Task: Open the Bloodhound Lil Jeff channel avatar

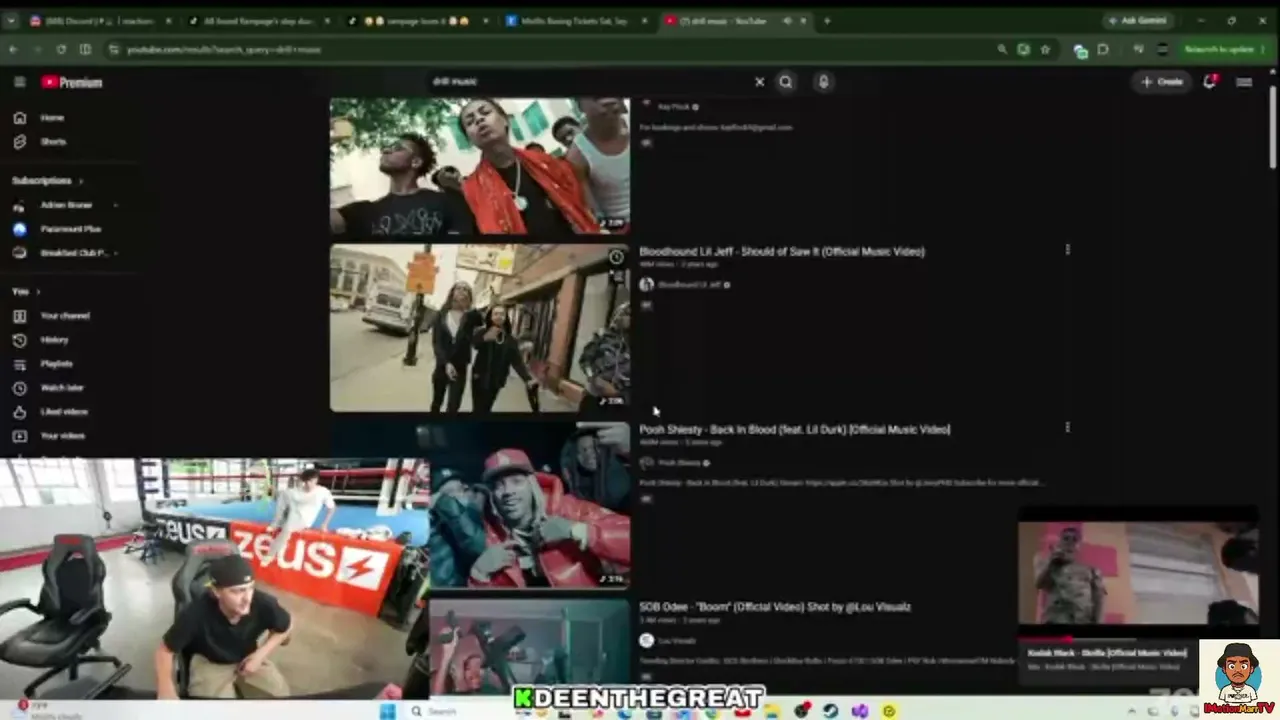Action: (646, 285)
